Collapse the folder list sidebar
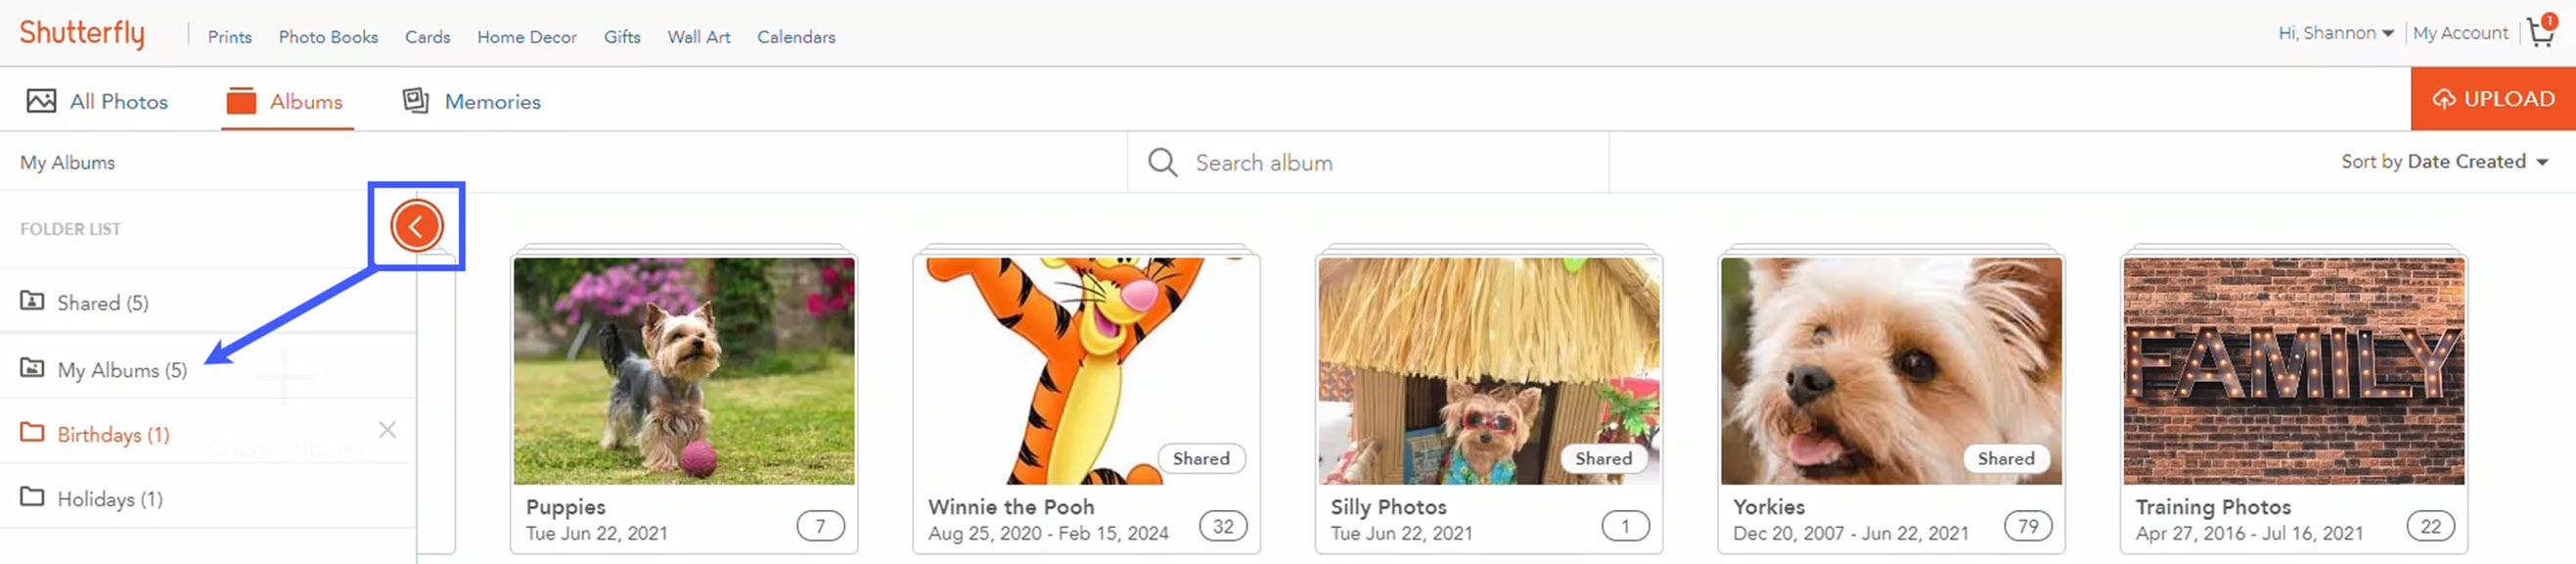This screenshot has height=564, width=2576. tap(417, 226)
